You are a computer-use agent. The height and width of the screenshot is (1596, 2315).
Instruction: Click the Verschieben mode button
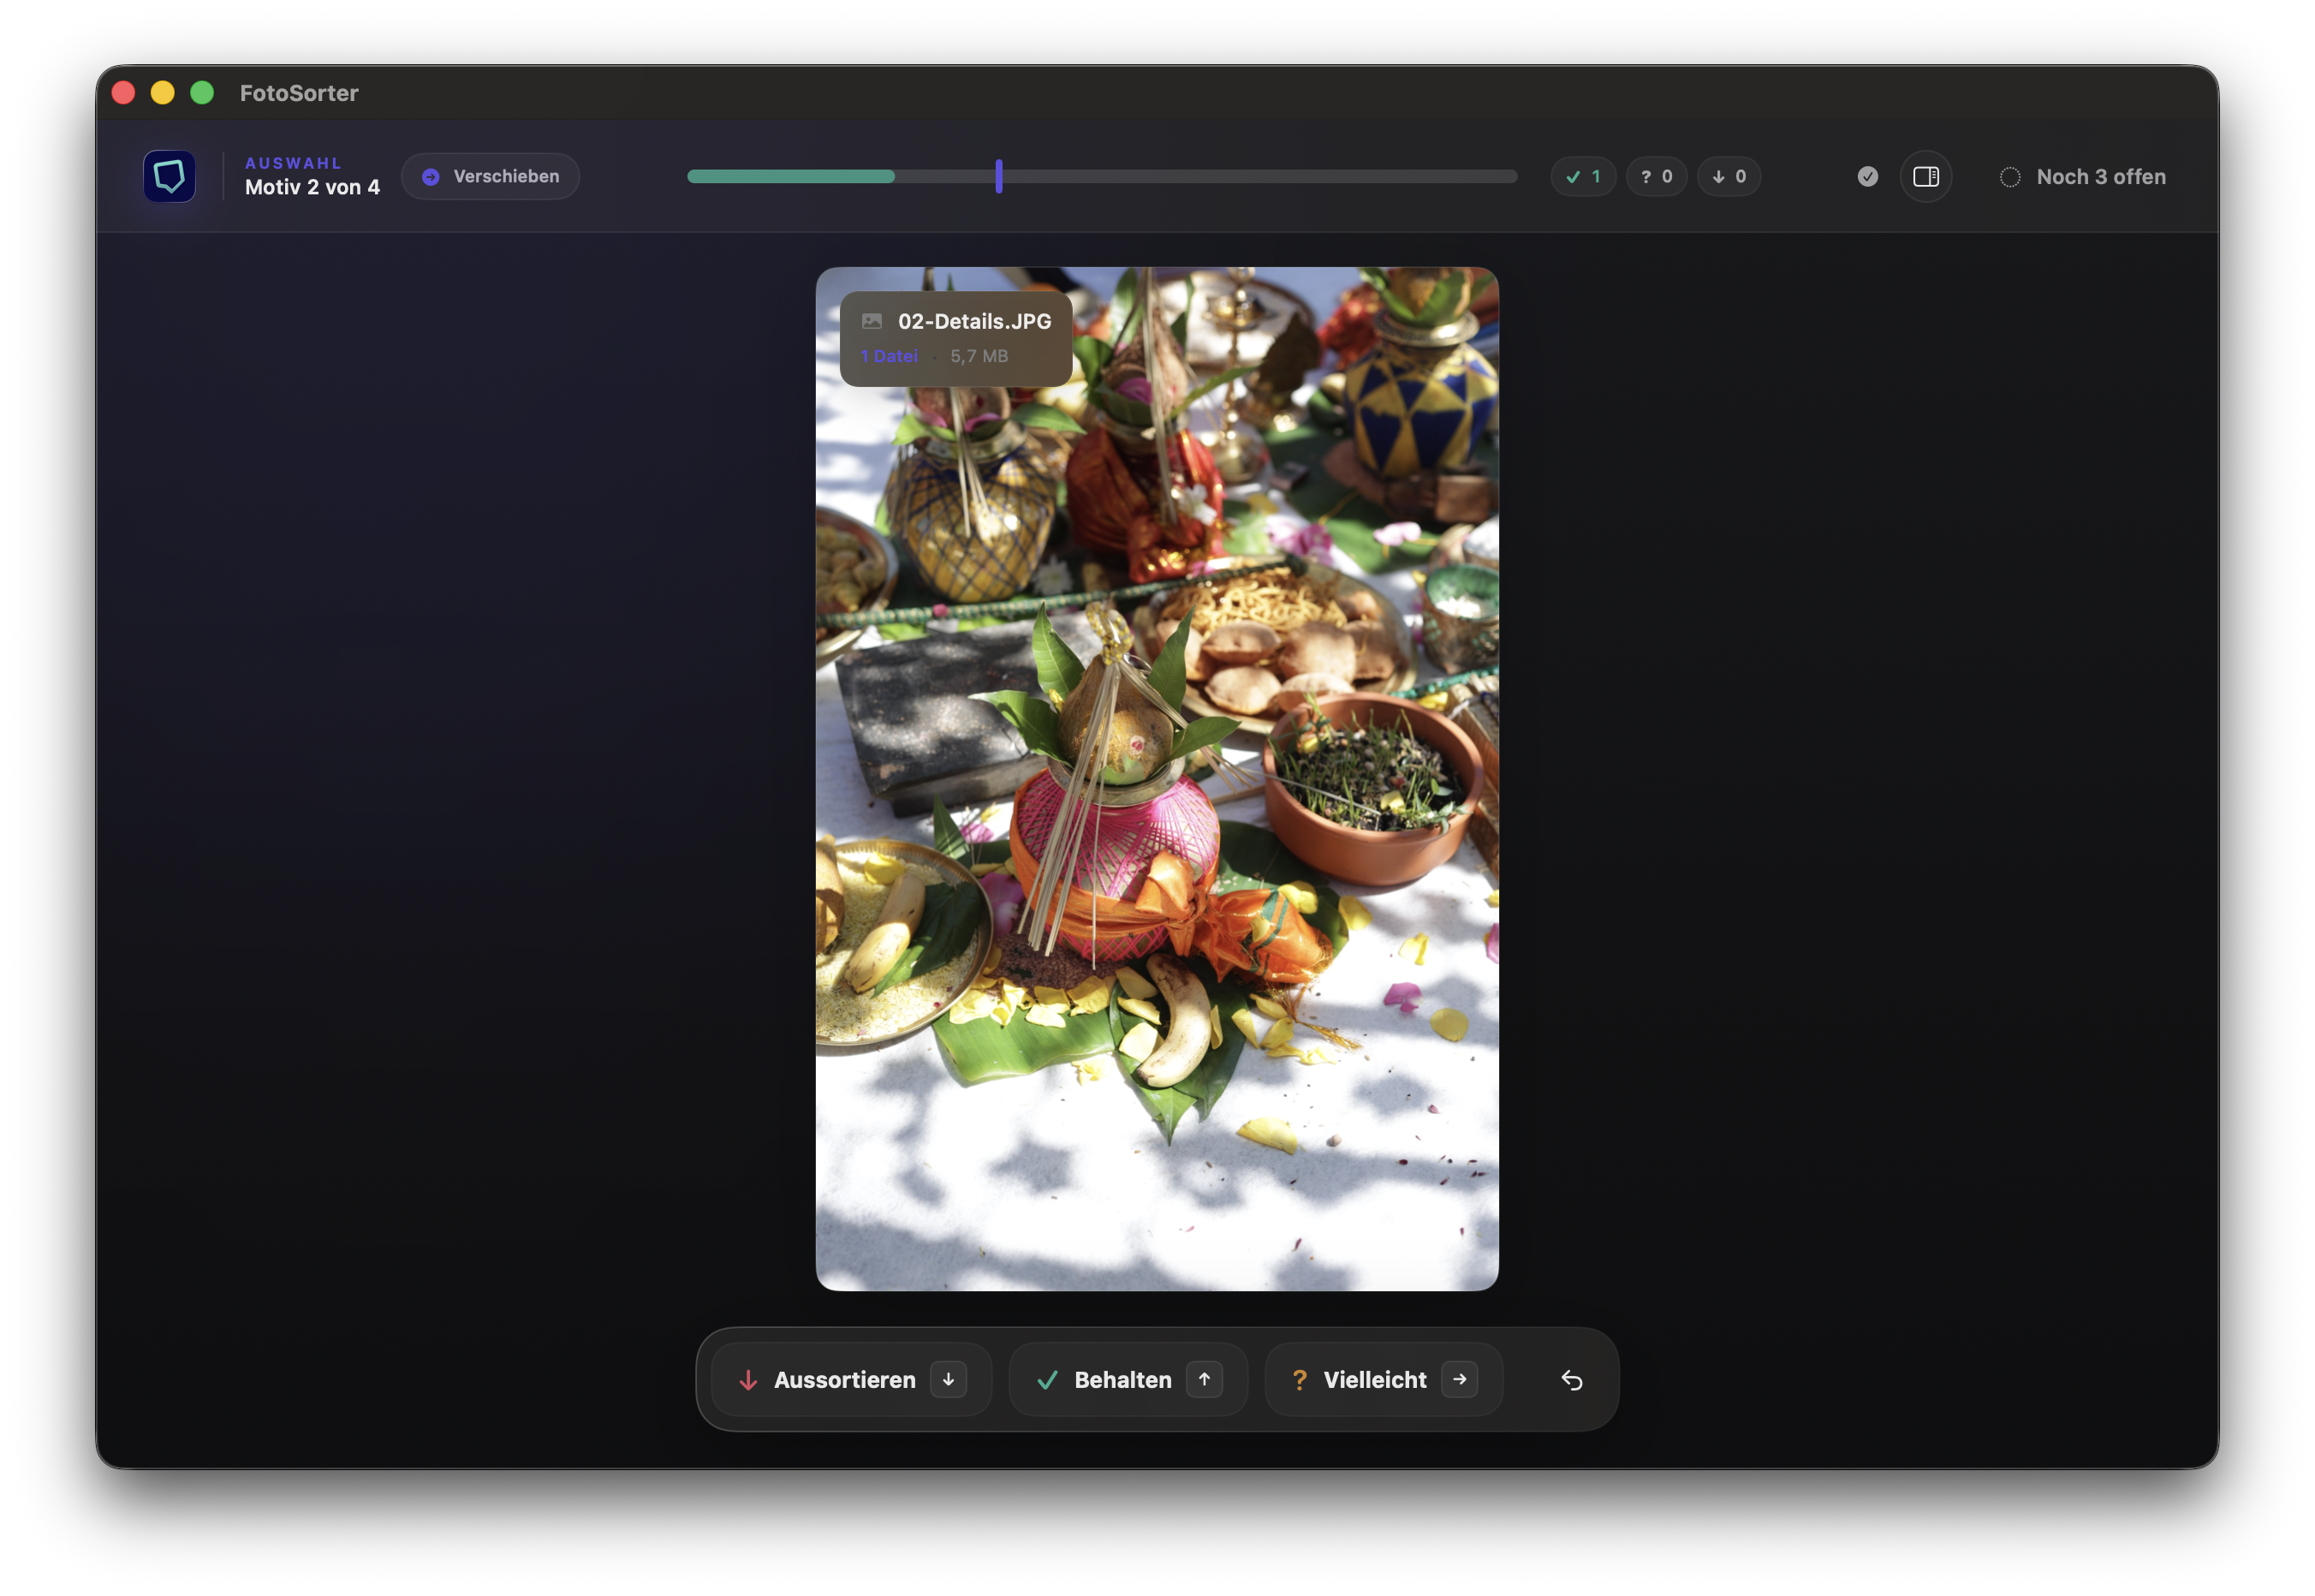pyautogui.click(x=490, y=176)
